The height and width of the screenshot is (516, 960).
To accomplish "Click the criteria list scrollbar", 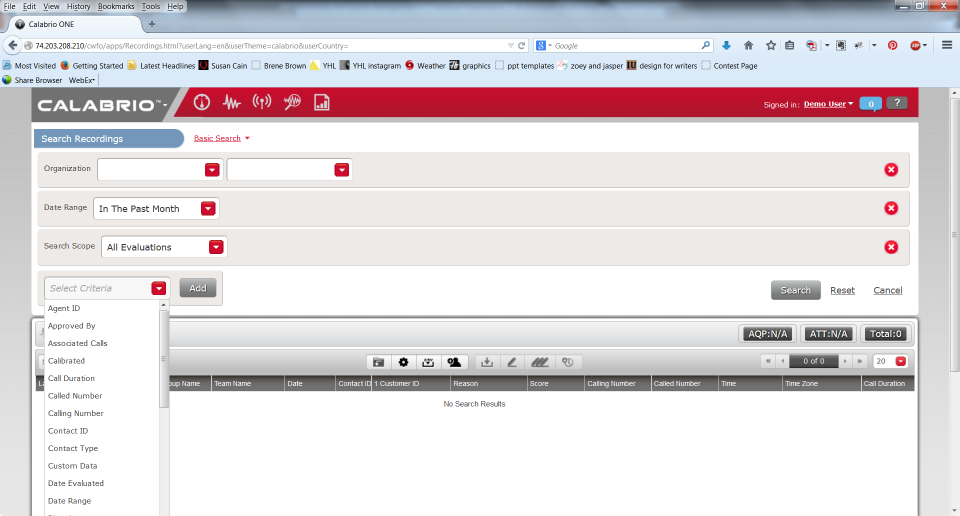I will (x=163, y=359).
